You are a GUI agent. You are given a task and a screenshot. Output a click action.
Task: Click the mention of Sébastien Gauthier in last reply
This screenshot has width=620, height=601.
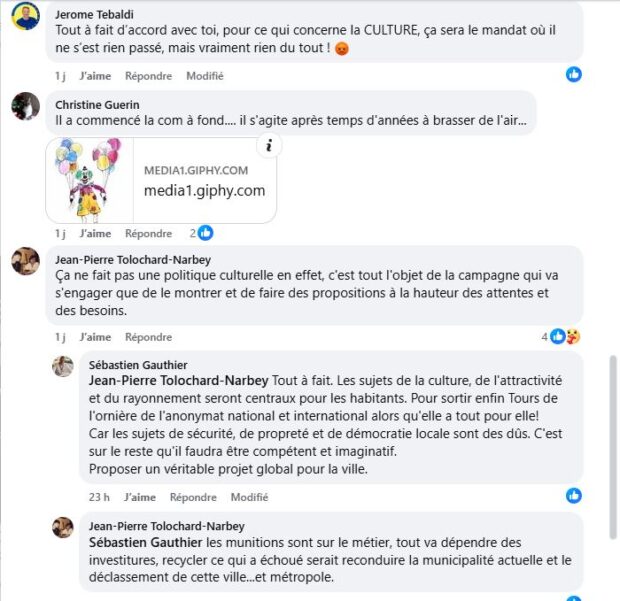tap(146, 542)
